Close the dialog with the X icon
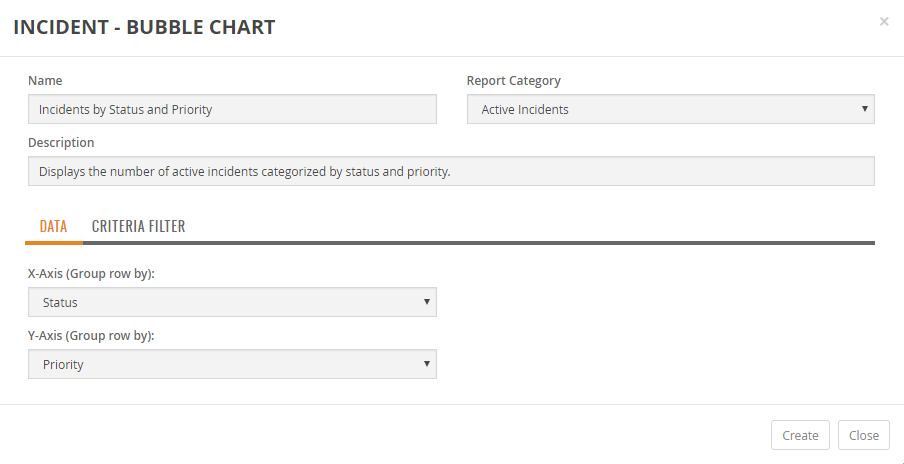Viewport: 904px width, 464px height. 884,21
